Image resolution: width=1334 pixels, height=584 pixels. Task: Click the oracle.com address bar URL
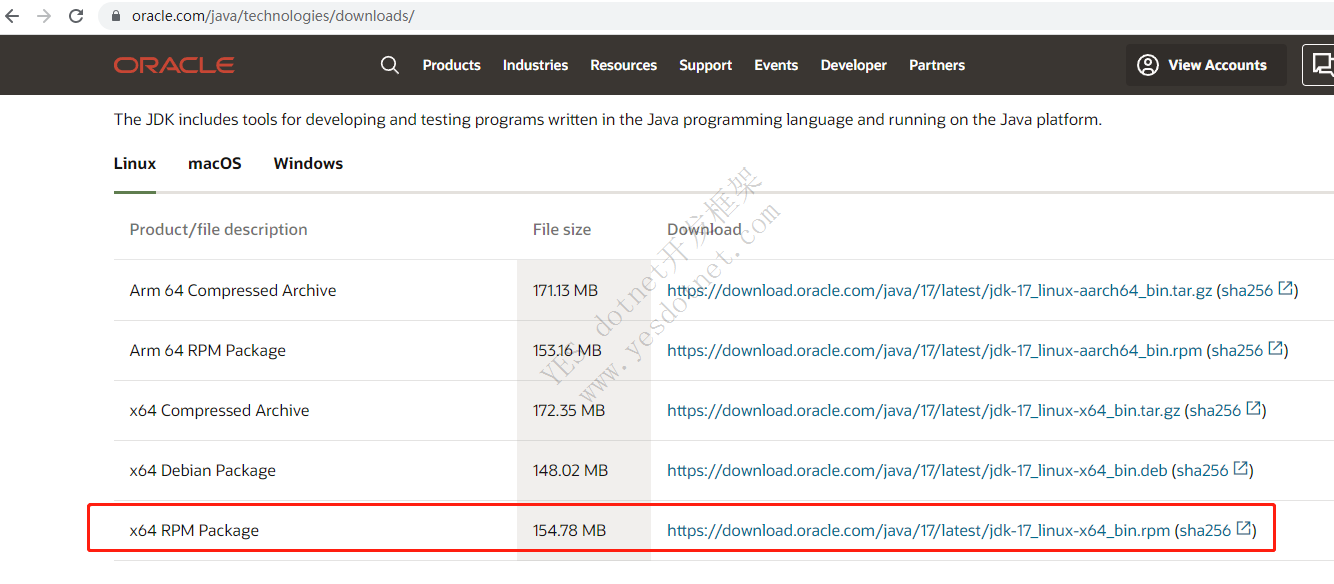click(x=273, y=16)
